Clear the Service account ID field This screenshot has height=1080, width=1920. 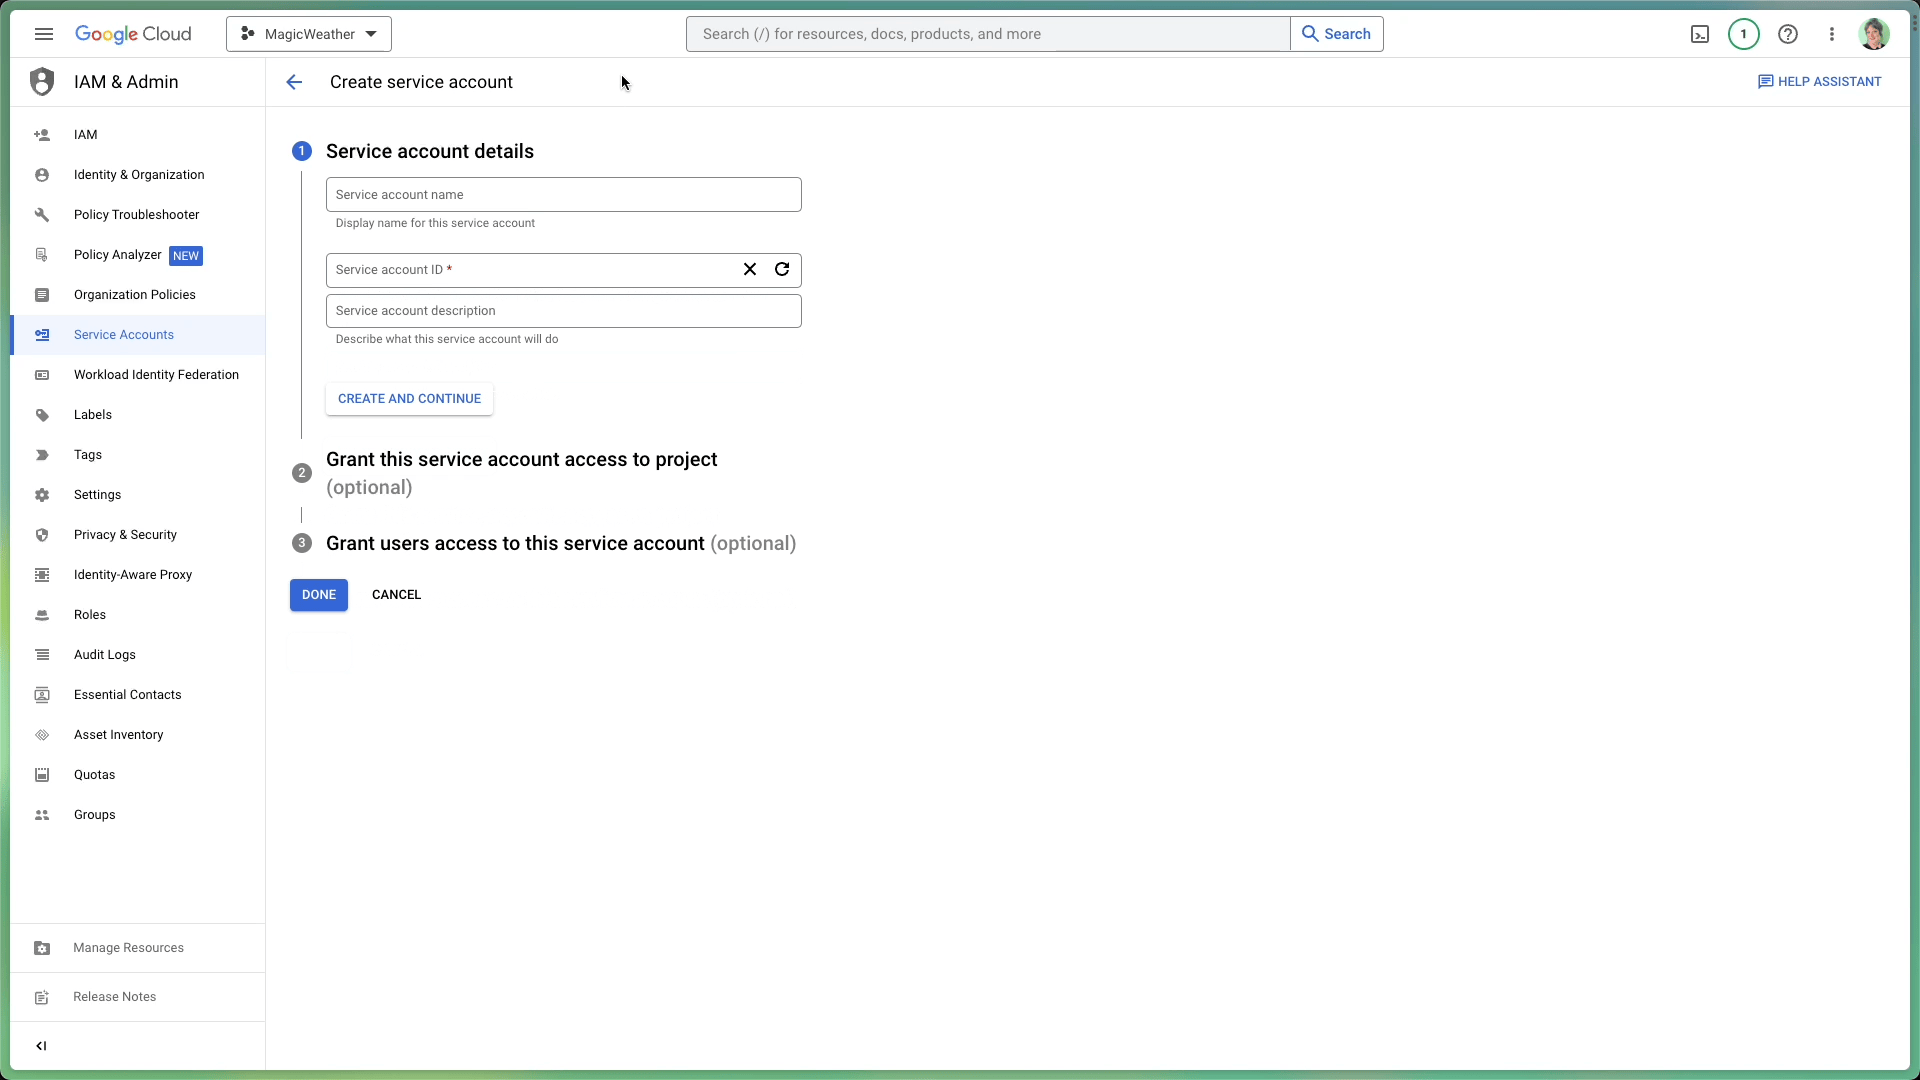pos(750,269)
